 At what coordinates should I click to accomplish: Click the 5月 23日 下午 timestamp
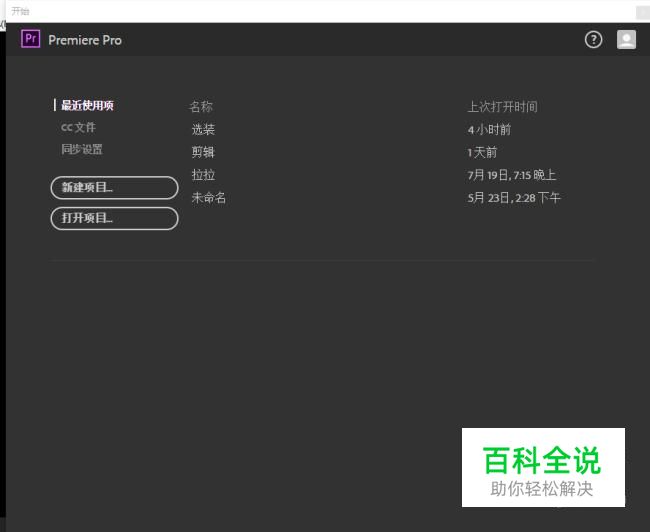point(514,198)
